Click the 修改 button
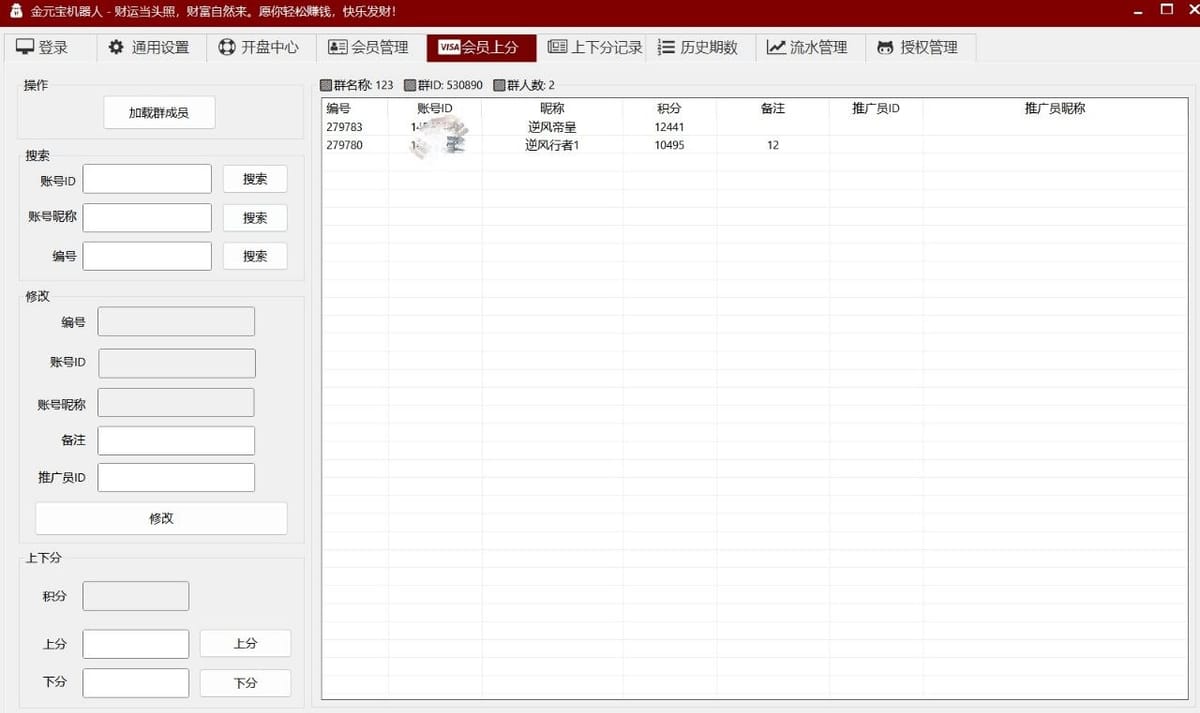This screenshot has height=713, width=1200. point(161,518)
